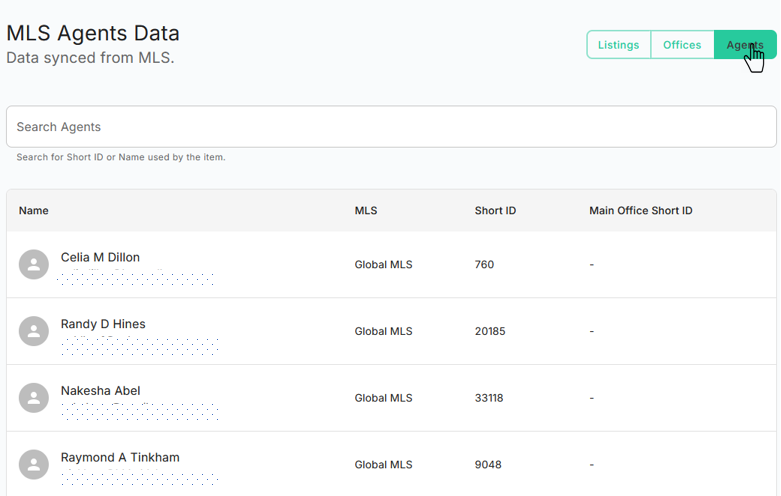Click Raymond A Tinkham's avatar icon

click(34, 464)
